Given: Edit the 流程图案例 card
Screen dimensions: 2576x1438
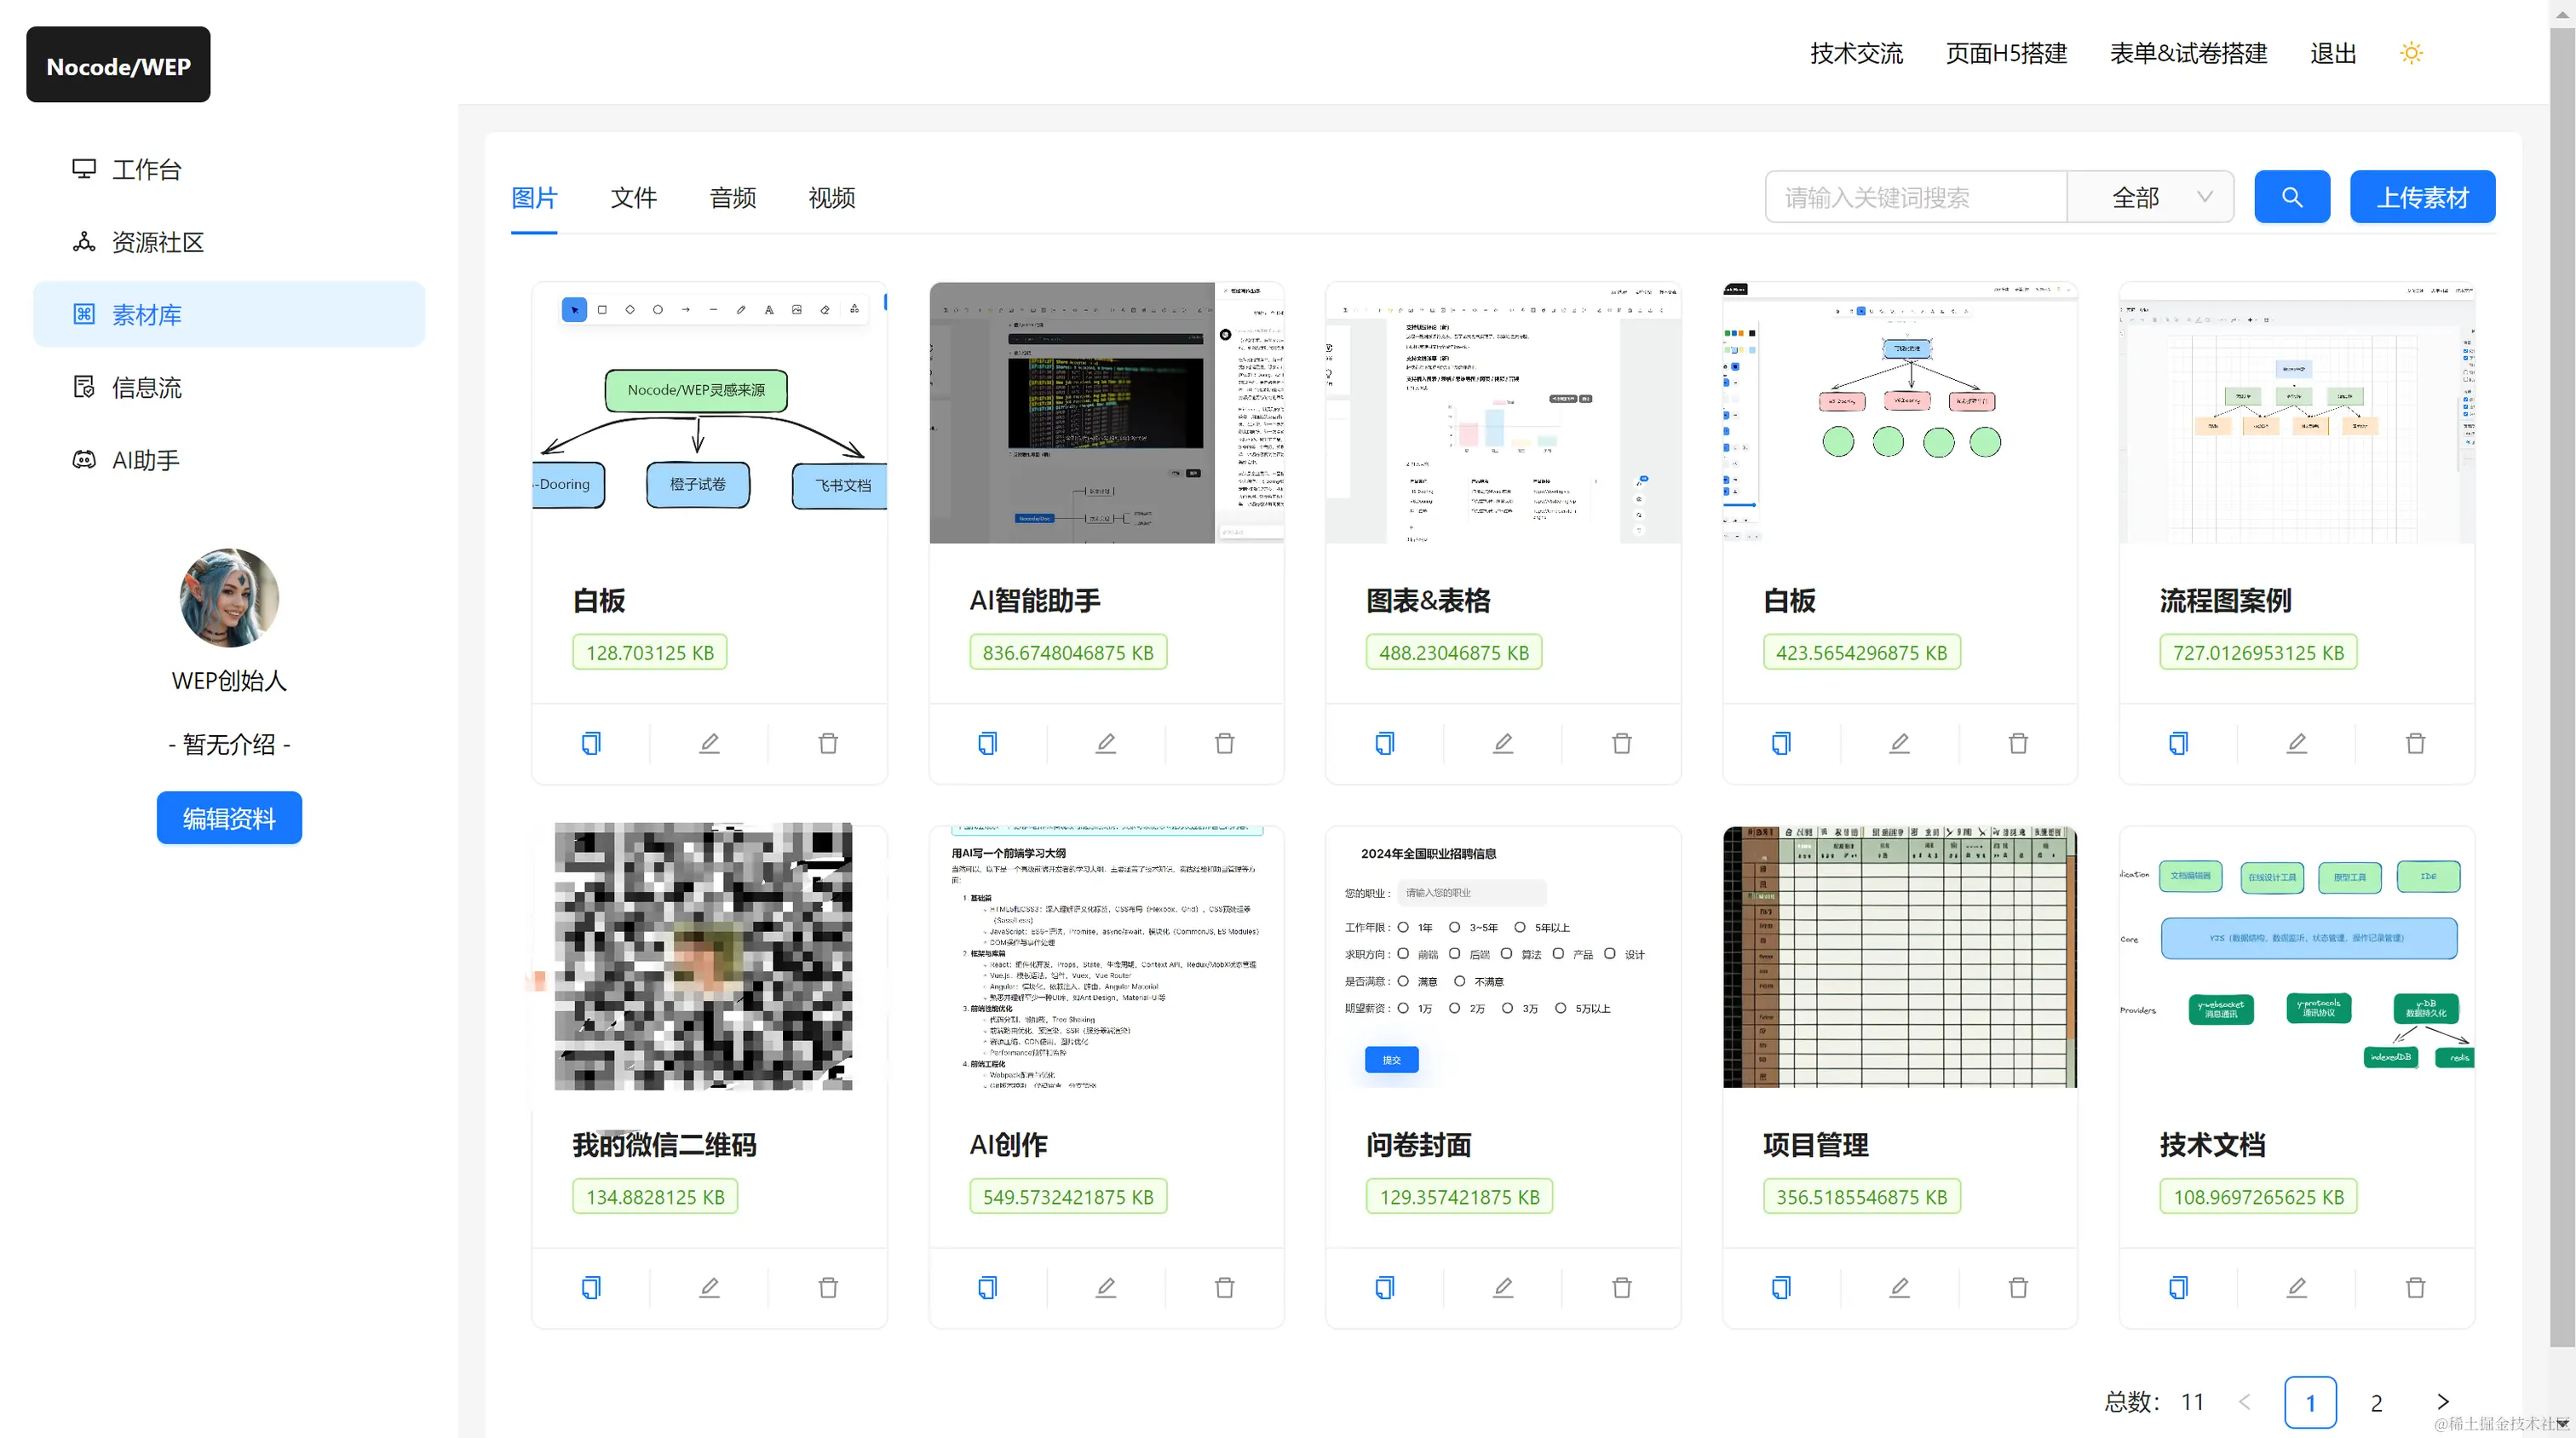Looking at the screenshot, I should (2297, 743).
